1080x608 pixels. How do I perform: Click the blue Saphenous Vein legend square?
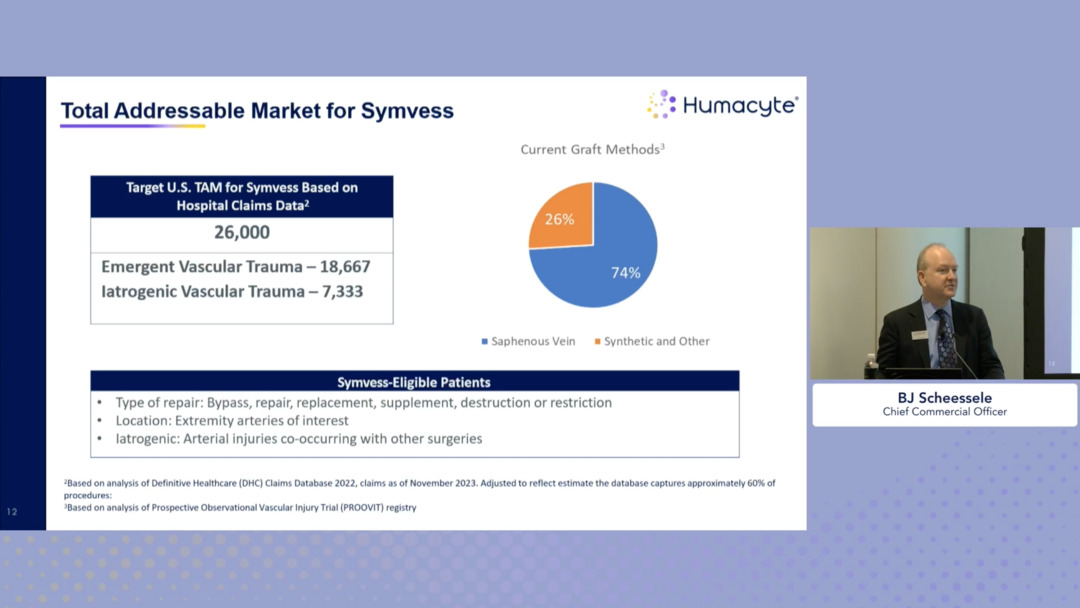point(485,342)
